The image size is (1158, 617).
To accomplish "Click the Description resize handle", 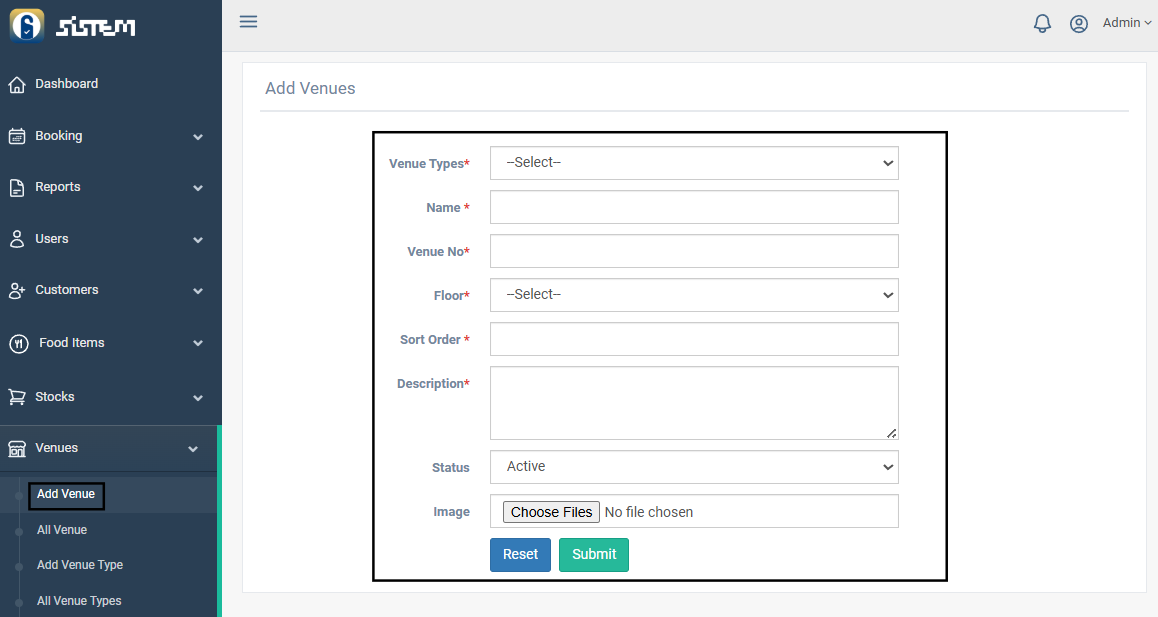I will pyautogui.click(x=891, y=433).
